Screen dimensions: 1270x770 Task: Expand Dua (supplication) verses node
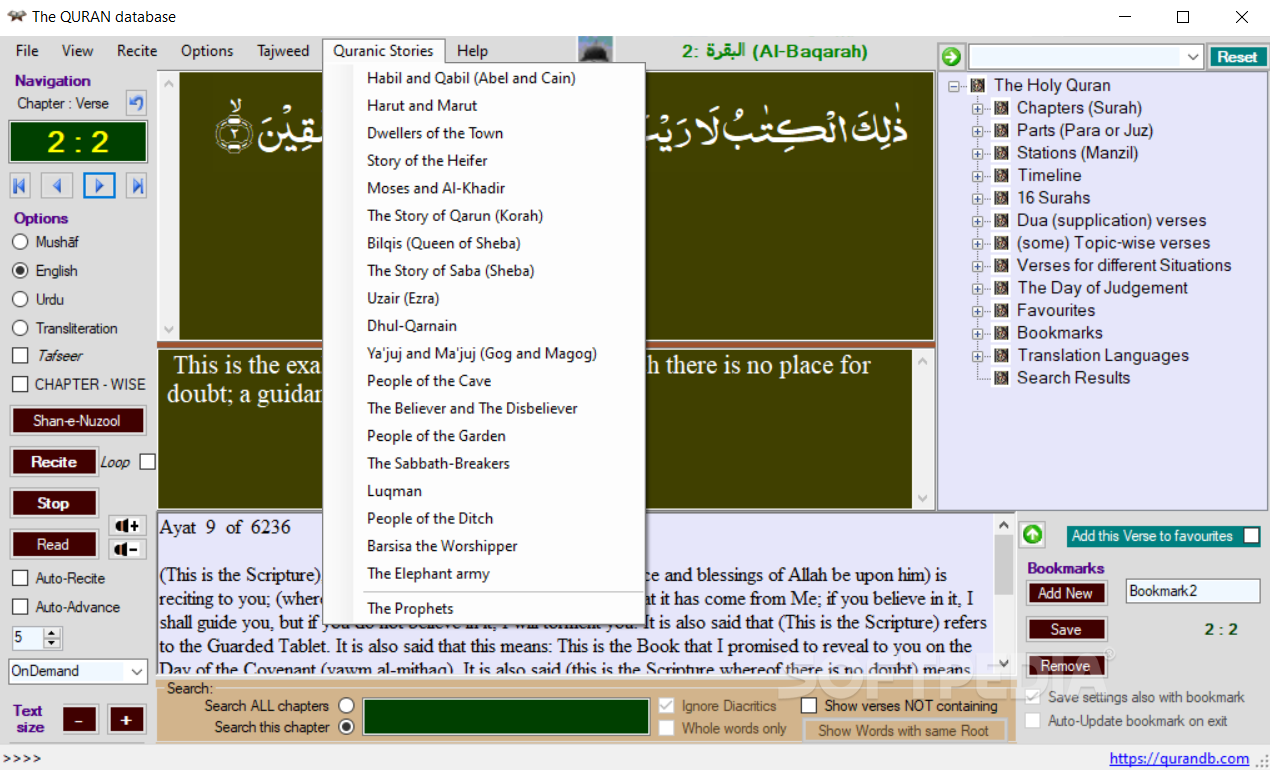coord(978,221)
